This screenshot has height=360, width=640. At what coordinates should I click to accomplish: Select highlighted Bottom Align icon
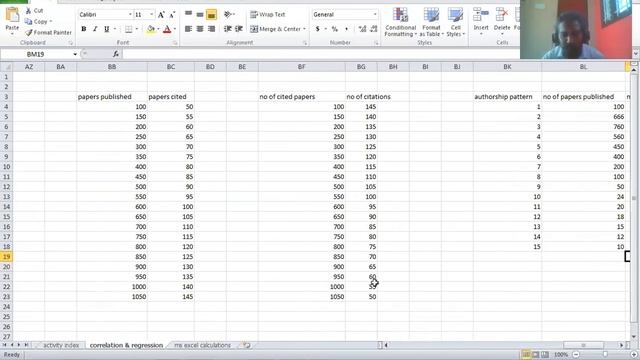coord(211,15)
